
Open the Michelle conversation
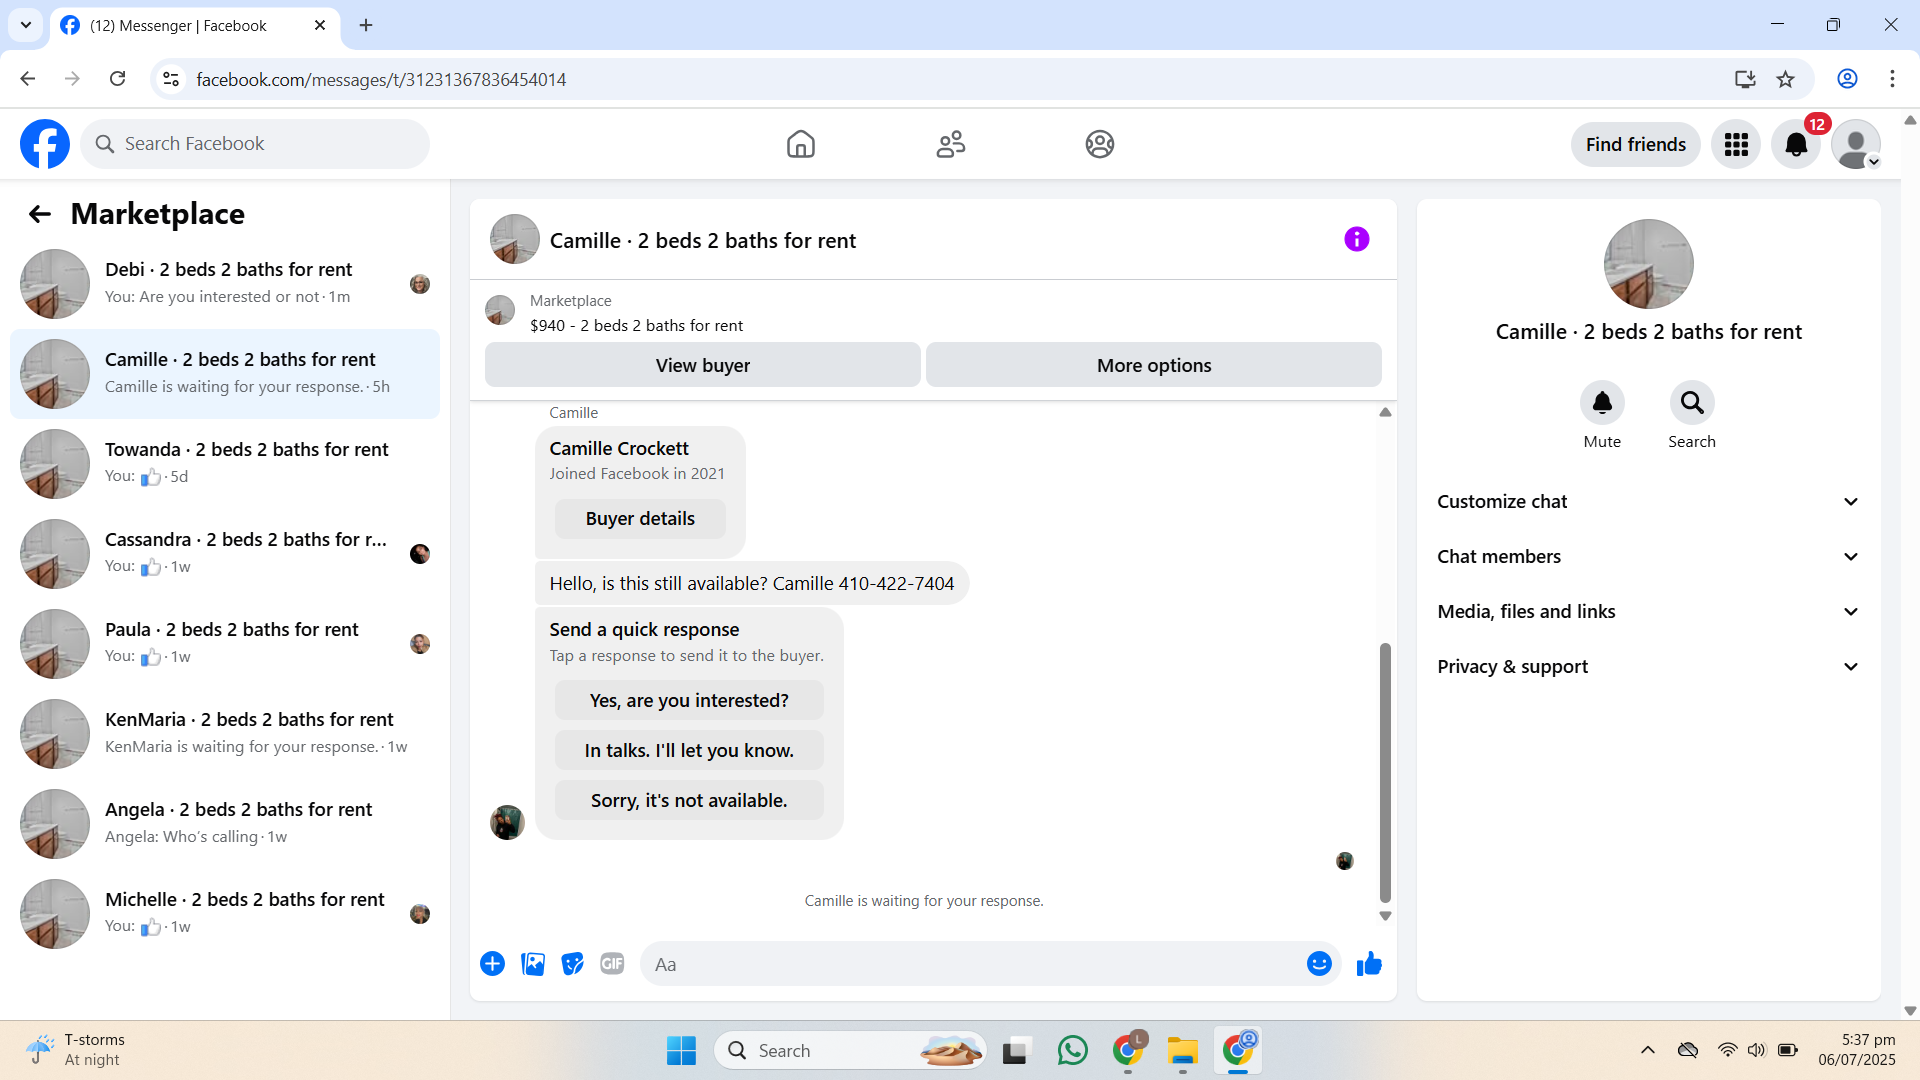click(225, 914)
